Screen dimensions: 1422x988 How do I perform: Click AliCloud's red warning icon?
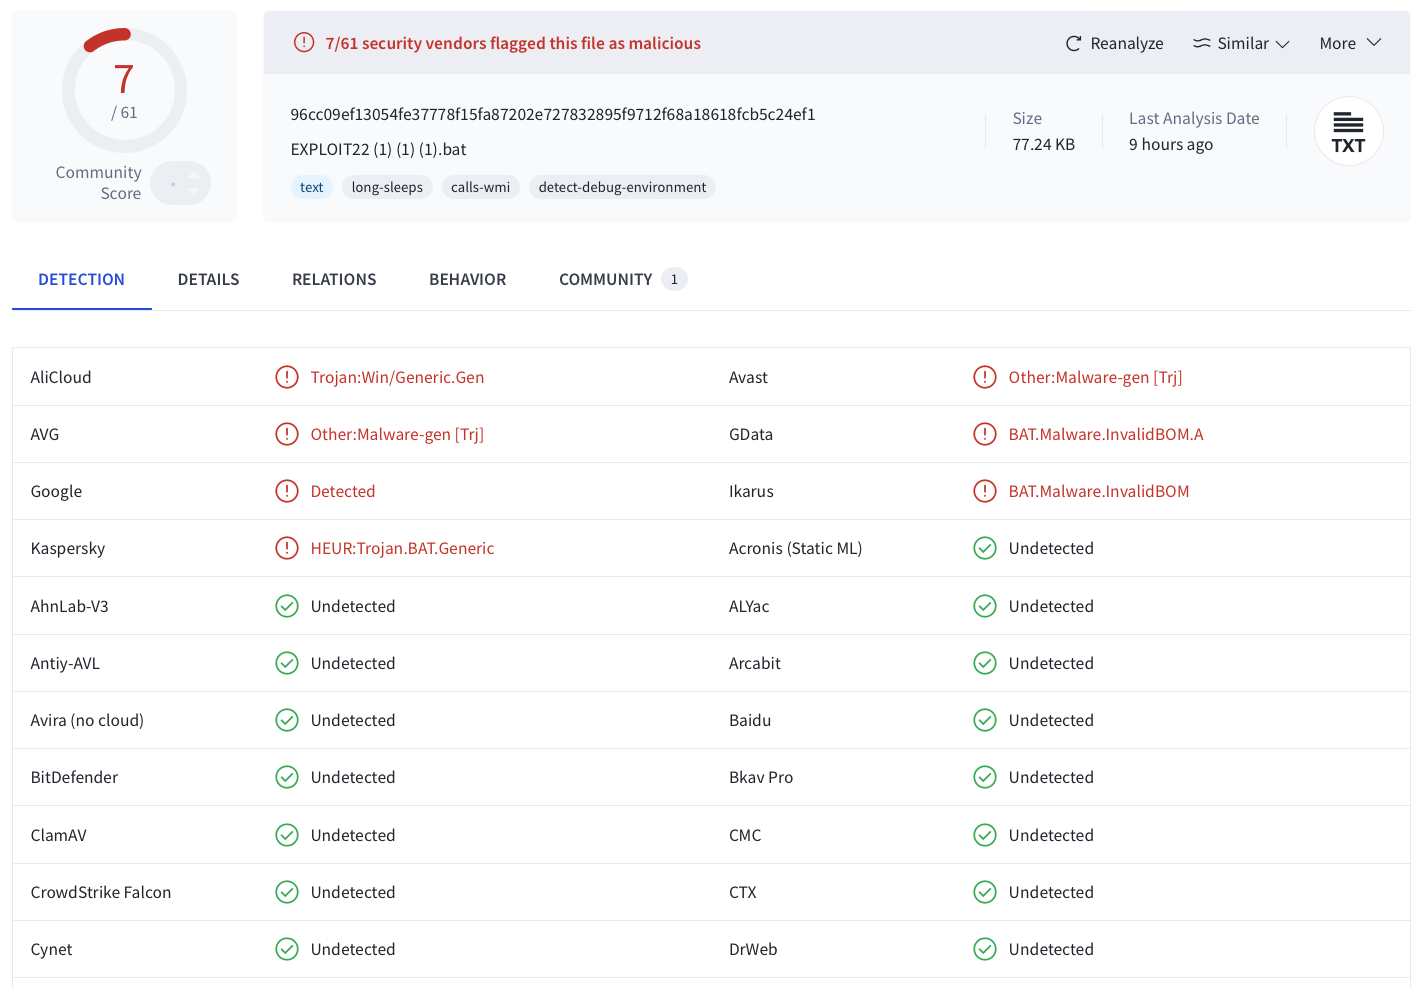(x=287, y=377)
